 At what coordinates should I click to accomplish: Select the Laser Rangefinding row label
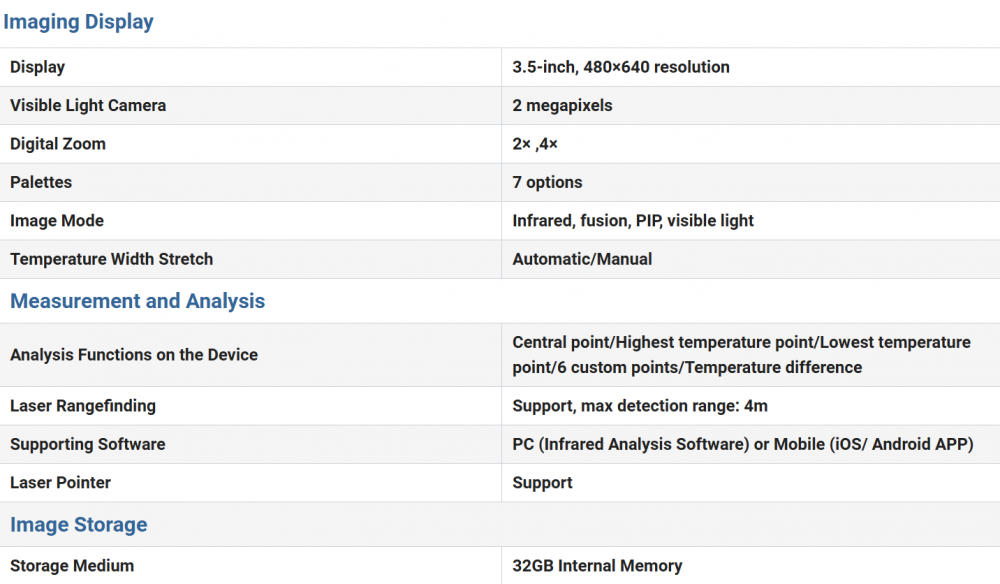click(x=83, y=406)
